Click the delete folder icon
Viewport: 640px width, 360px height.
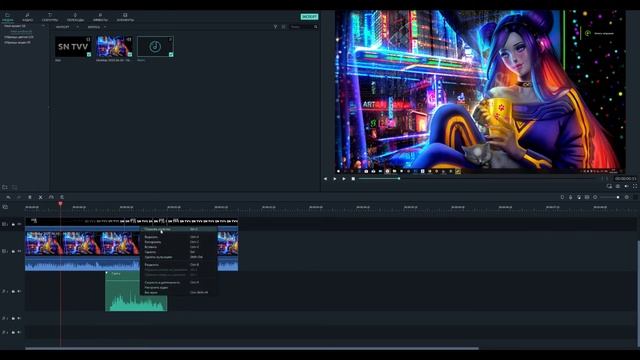[x=14, y=187]
